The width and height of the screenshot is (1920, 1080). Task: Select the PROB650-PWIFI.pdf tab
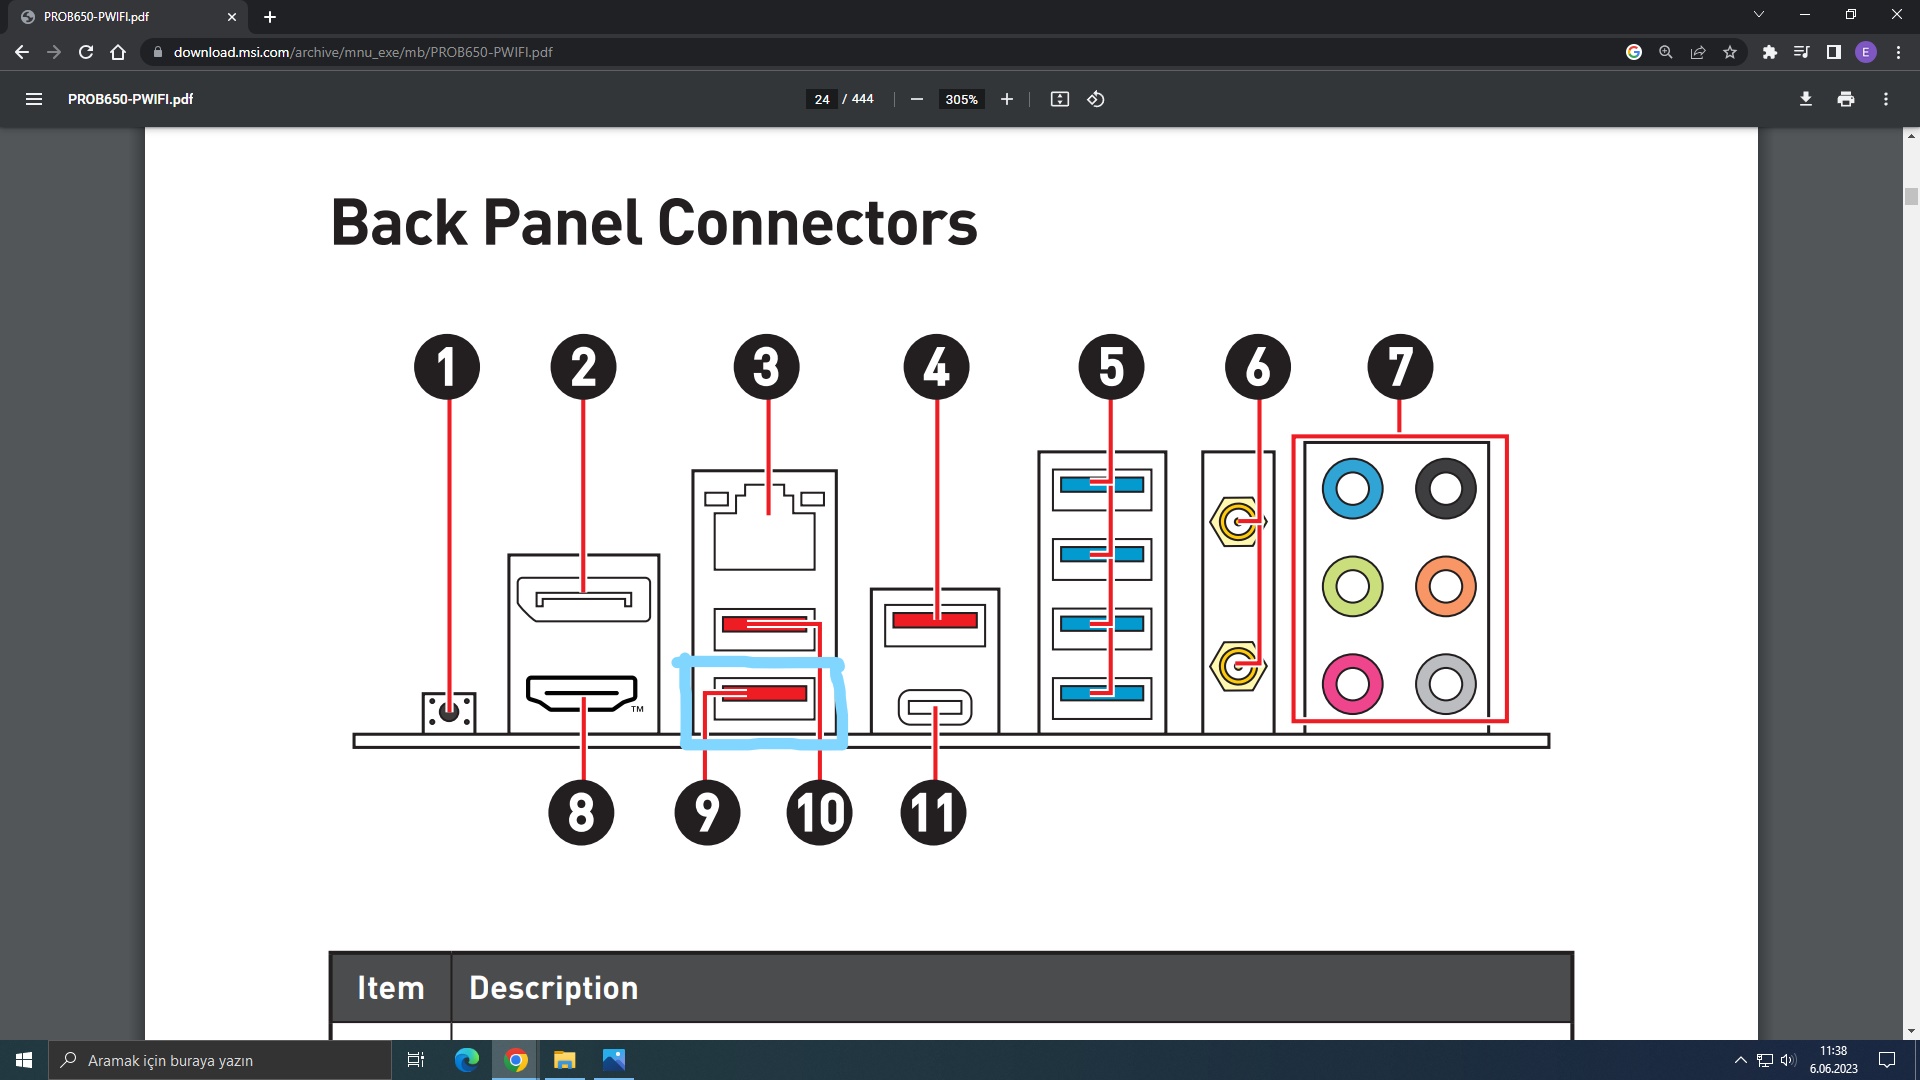[x=120, y=17]
